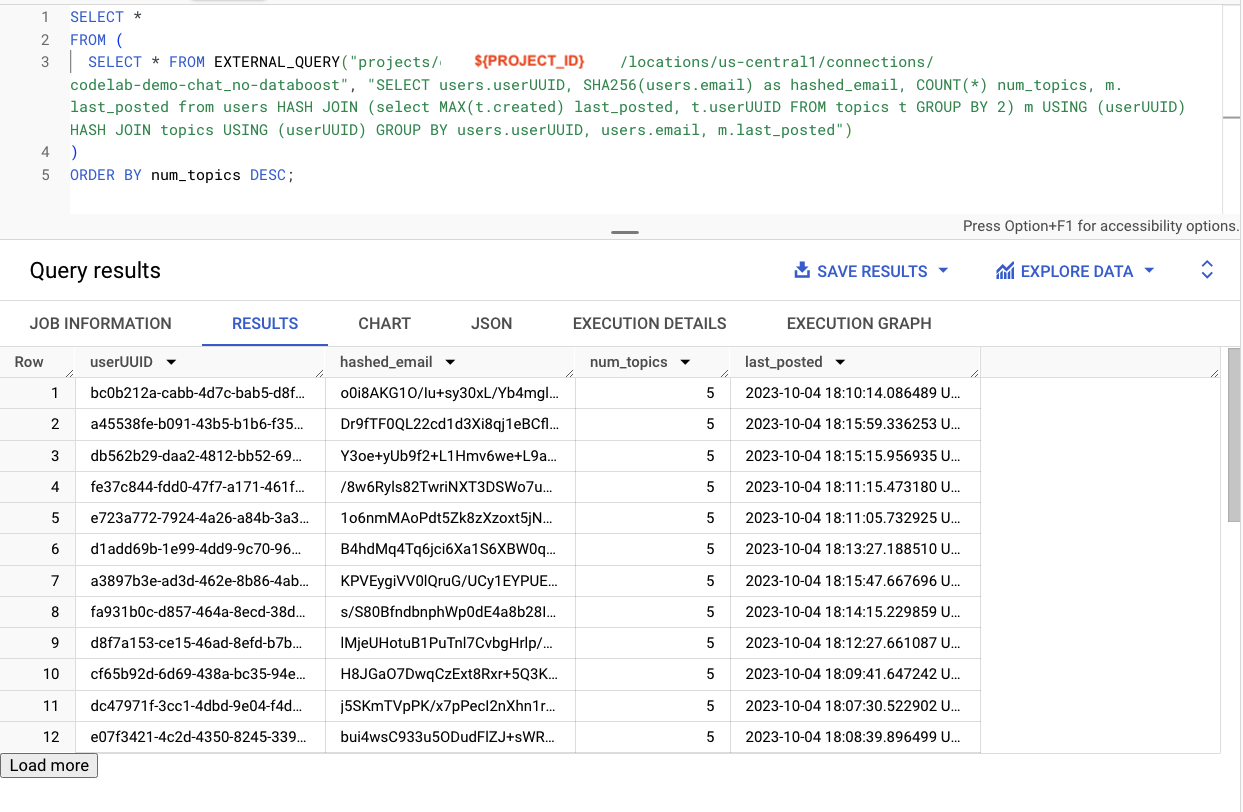View the Execution Graph tab
This screenshot has height=812, width=1243.
(x=858, y=323)
